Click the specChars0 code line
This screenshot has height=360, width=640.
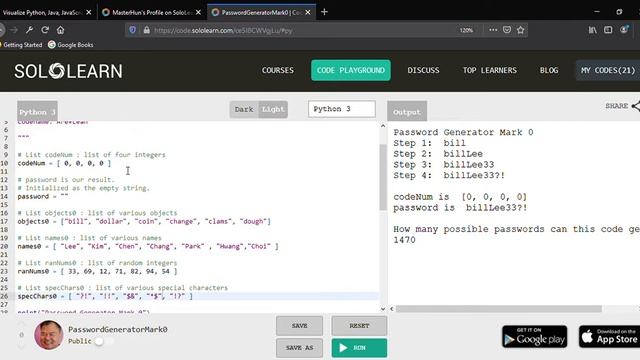click(105, 296)
